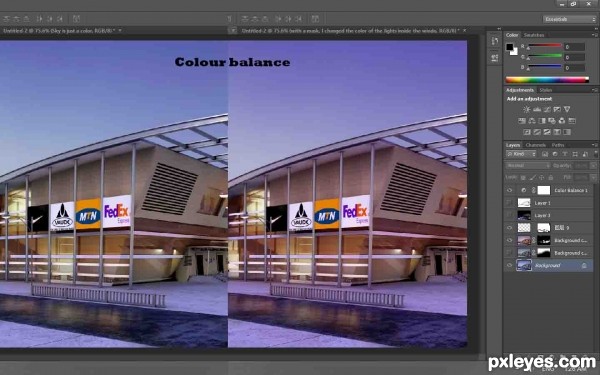Switch to the Styles tab
600x375 pixels.
pyautogui.click(x=545, y=90)
